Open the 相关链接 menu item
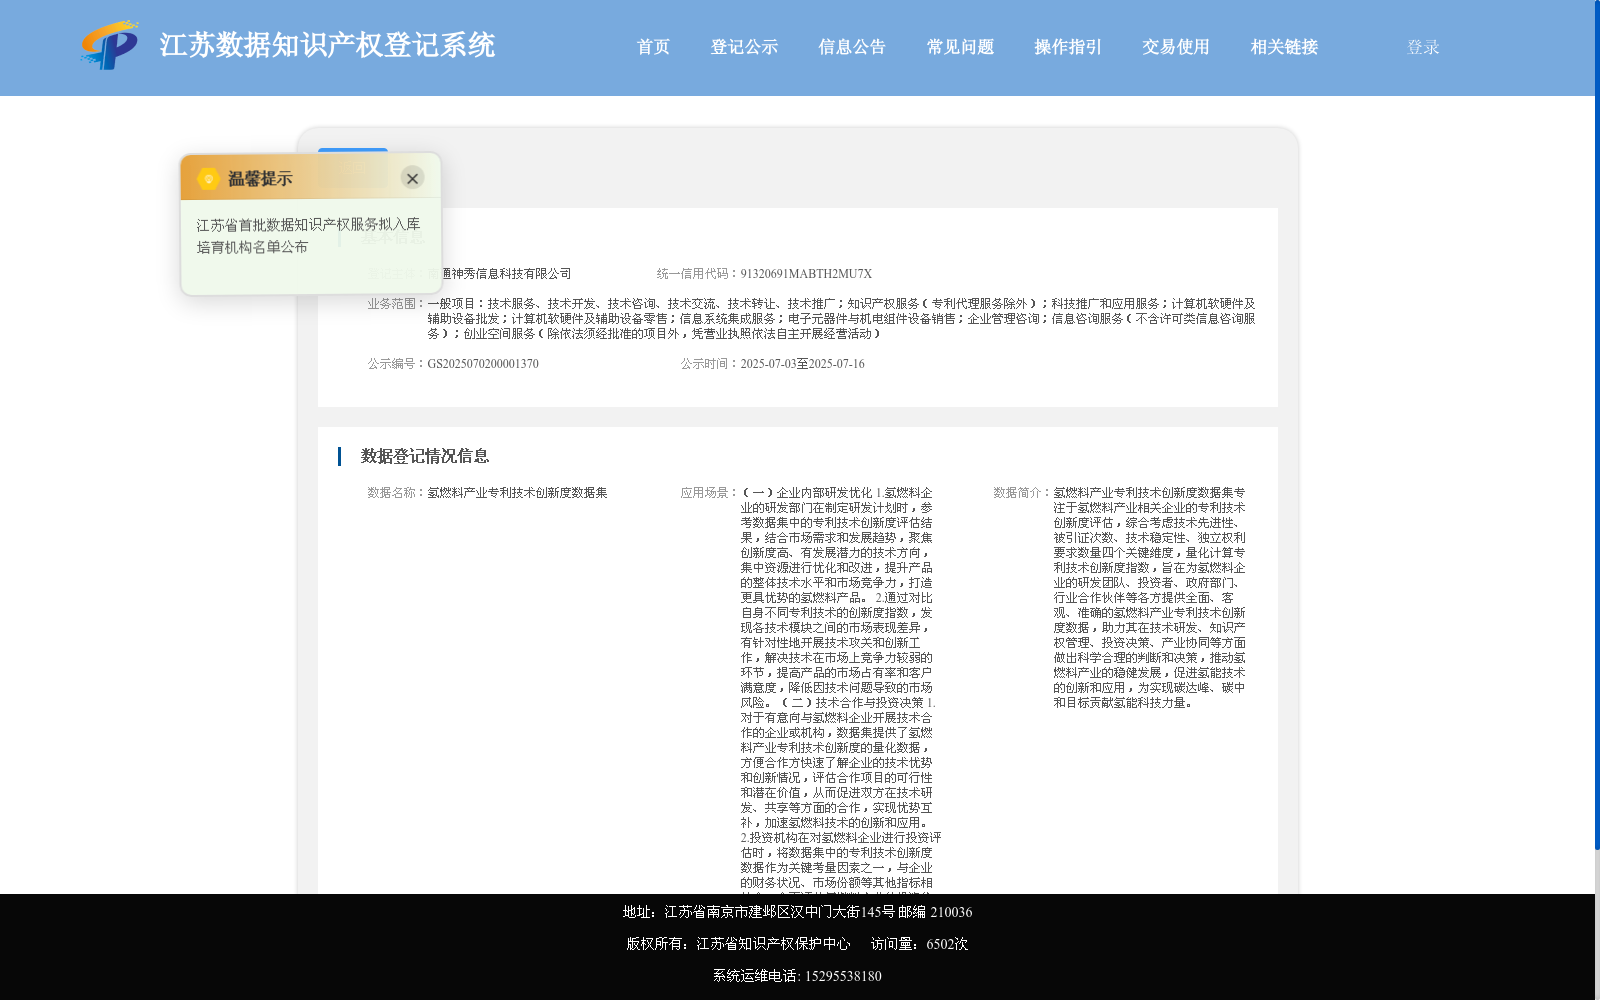The width and height of the screenshot is (1600, 1000). pyautogui.click(x=1284, y=47)
